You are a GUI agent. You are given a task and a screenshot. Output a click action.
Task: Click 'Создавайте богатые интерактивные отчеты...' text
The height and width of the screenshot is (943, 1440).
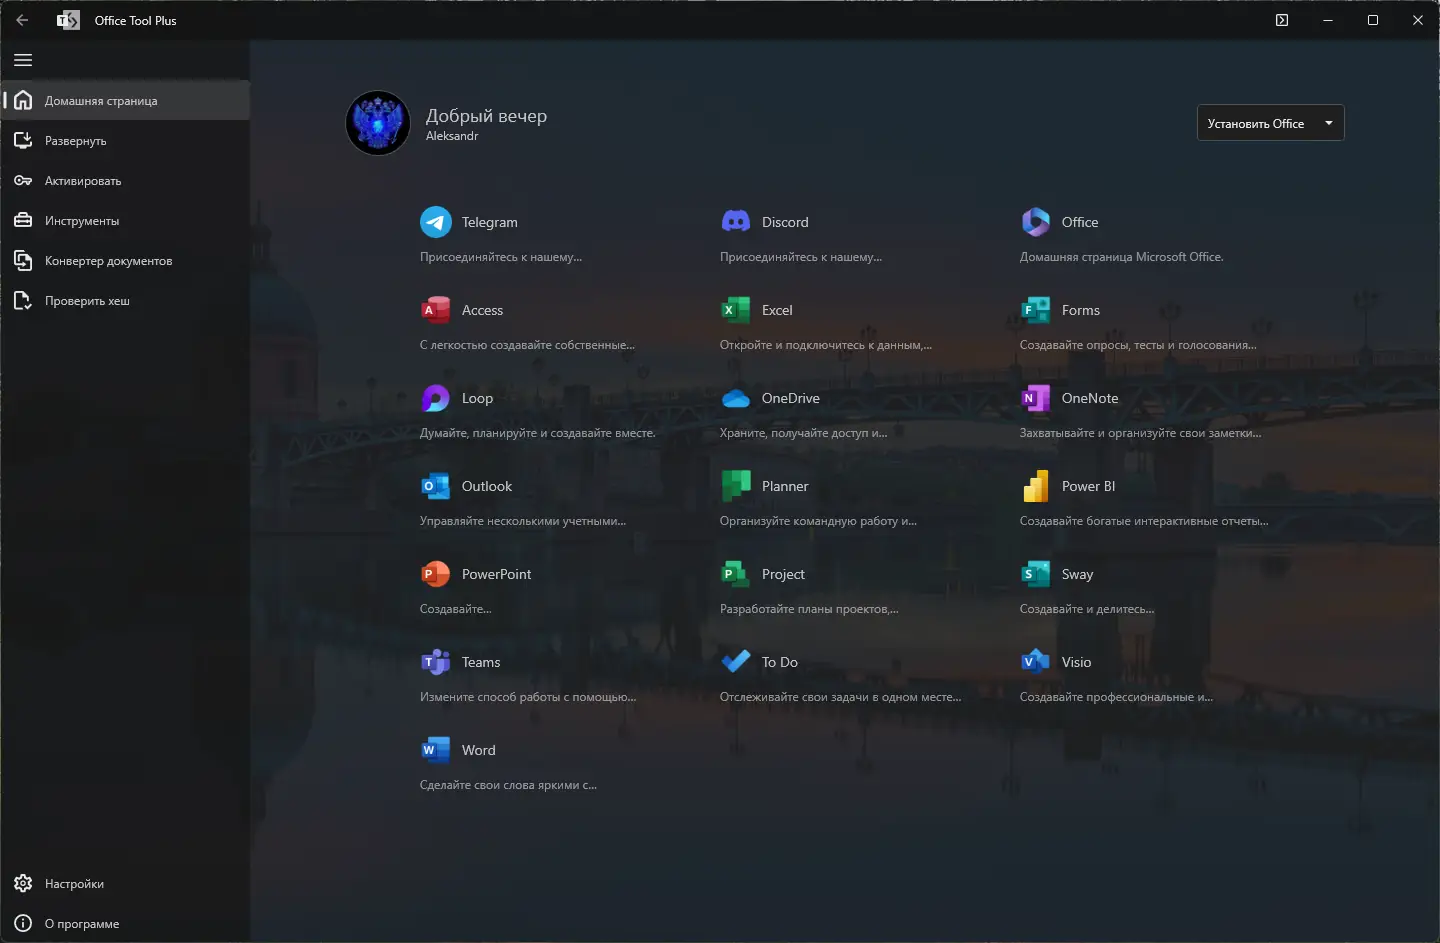1144,521
